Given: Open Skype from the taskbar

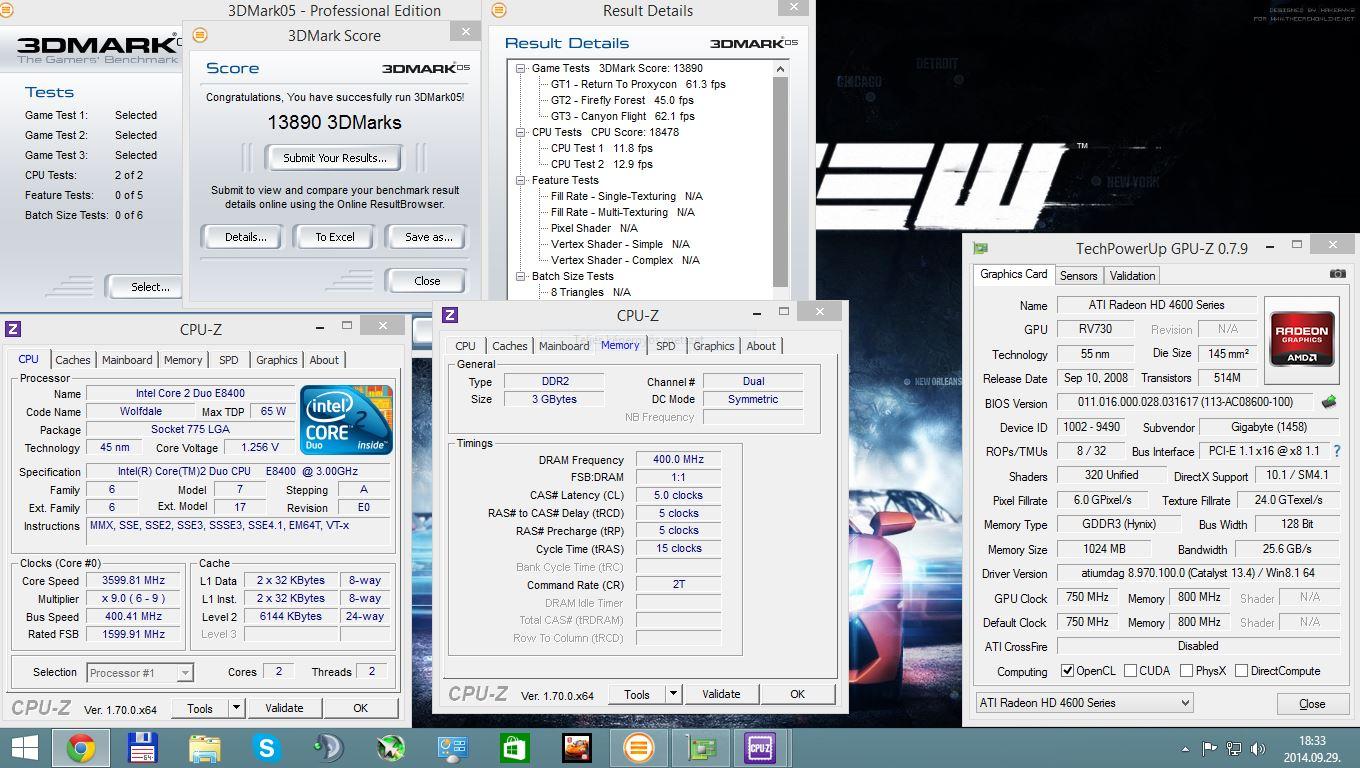Looking at the screenshot, I should click(x=266, y=748).
